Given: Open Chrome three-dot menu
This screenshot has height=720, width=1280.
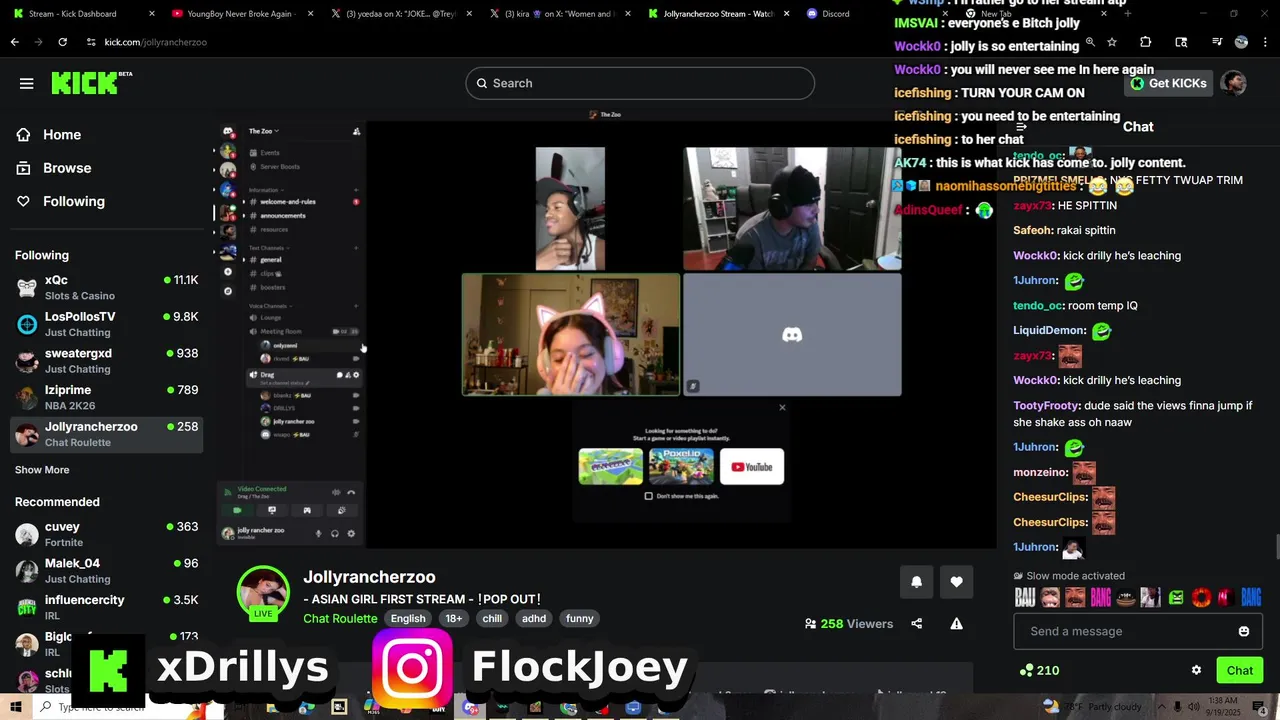Looking at the screenshot, I should click(1266, 42).
